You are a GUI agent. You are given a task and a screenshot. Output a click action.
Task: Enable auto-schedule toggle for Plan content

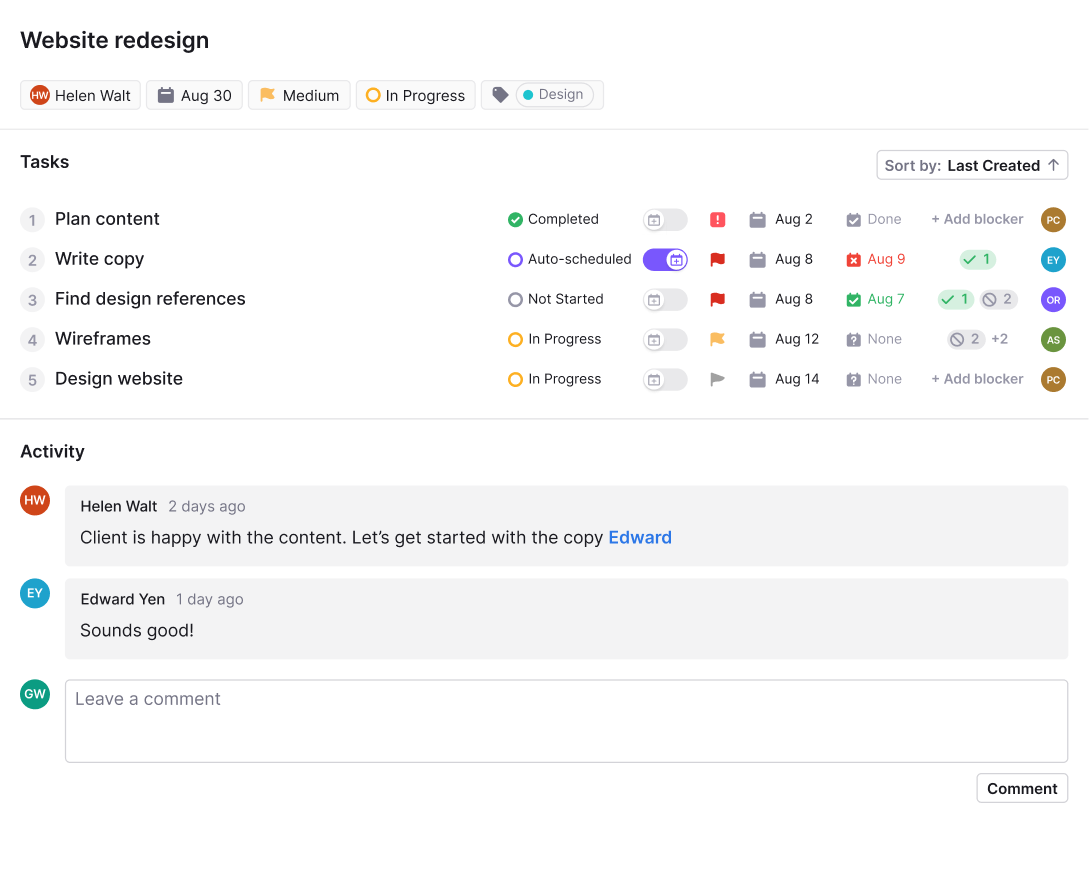[x=665, y=220]
